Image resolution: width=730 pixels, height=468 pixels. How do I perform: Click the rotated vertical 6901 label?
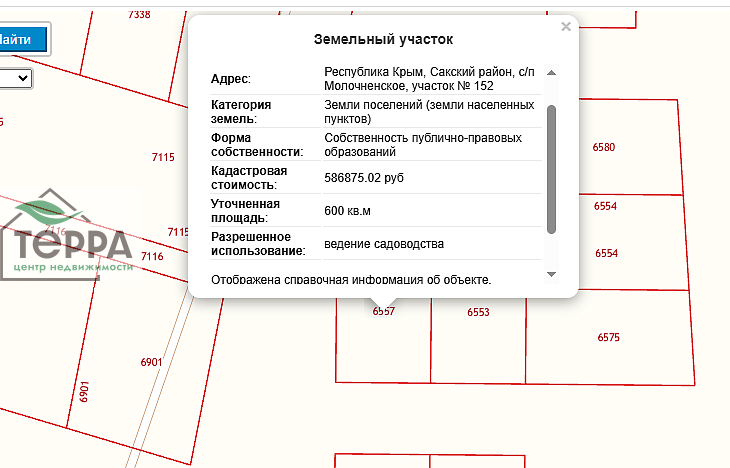pyautogui.click(x=84, y=391)
